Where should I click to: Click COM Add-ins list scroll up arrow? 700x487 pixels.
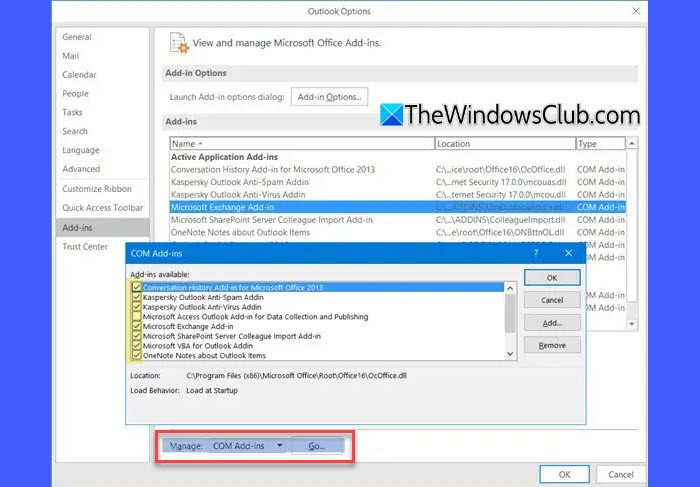[x=510, y=288]
